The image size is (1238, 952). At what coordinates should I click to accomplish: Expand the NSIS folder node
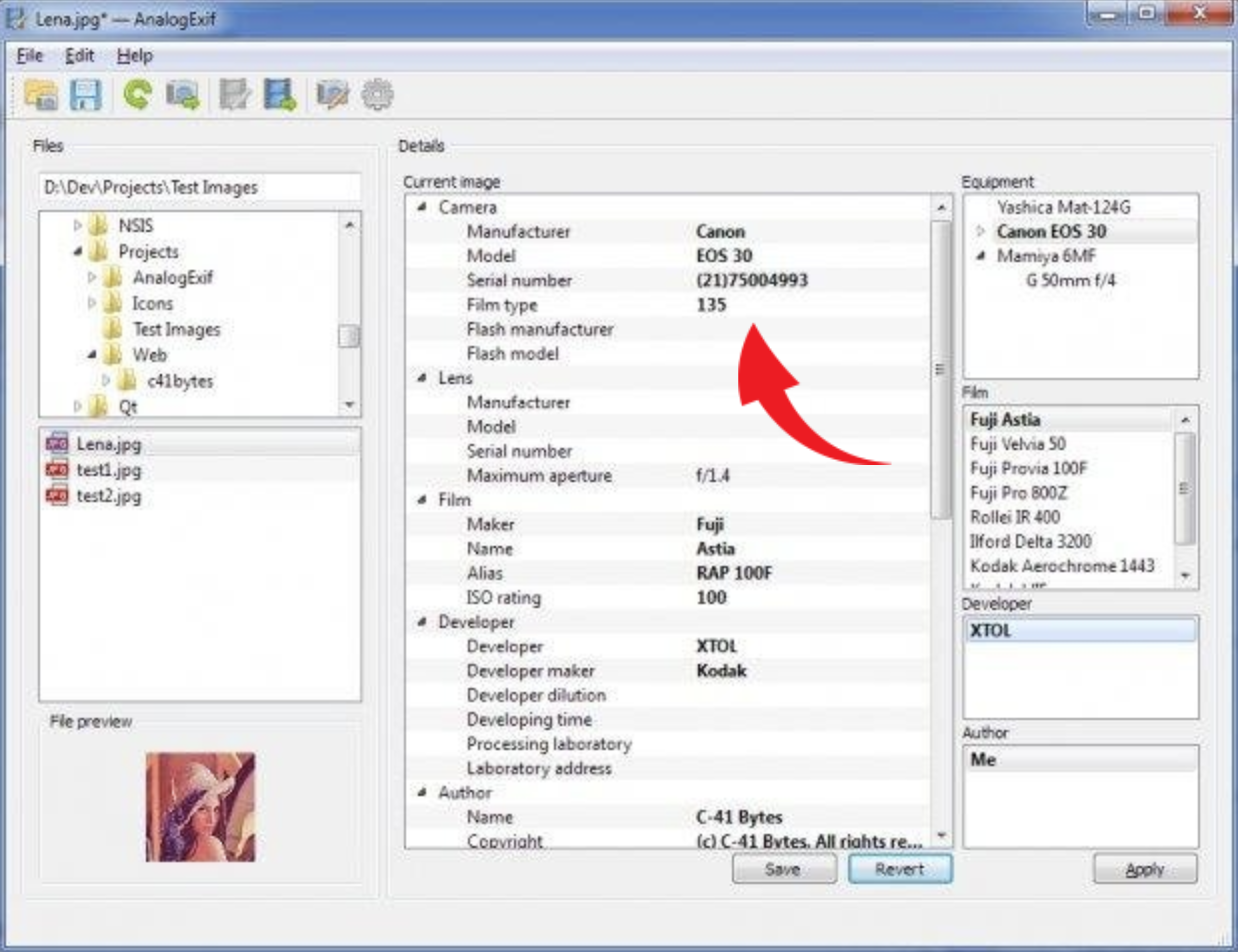coord(78,226)
